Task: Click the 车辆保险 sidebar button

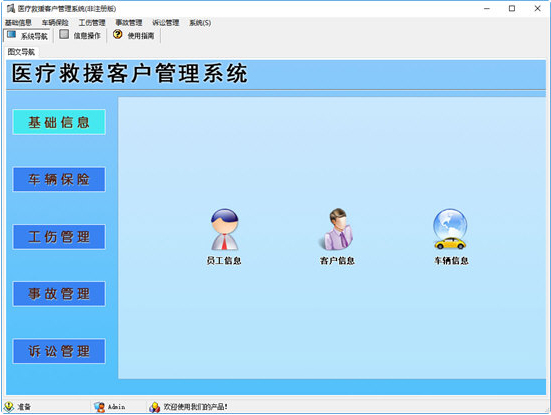Action: tap(59, 179)
